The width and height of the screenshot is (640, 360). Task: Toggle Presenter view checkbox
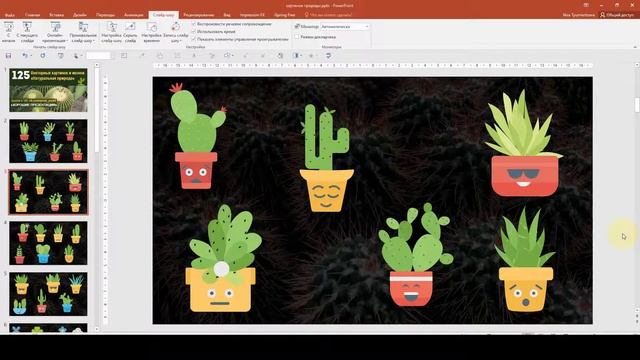(x=297, y=37)
